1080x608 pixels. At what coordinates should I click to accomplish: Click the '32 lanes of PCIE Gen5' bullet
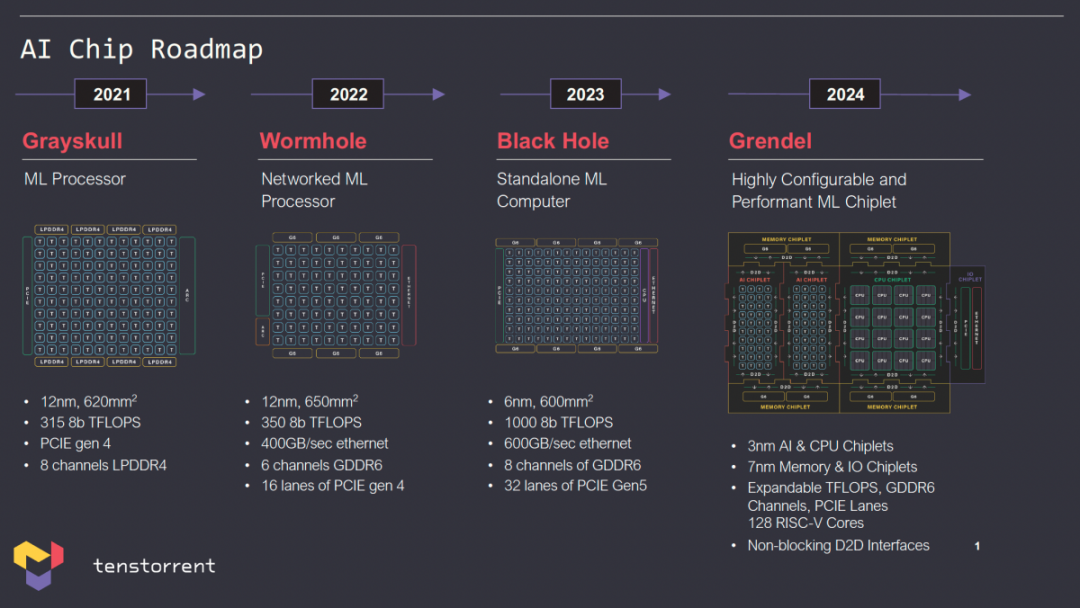click(576, 486)
